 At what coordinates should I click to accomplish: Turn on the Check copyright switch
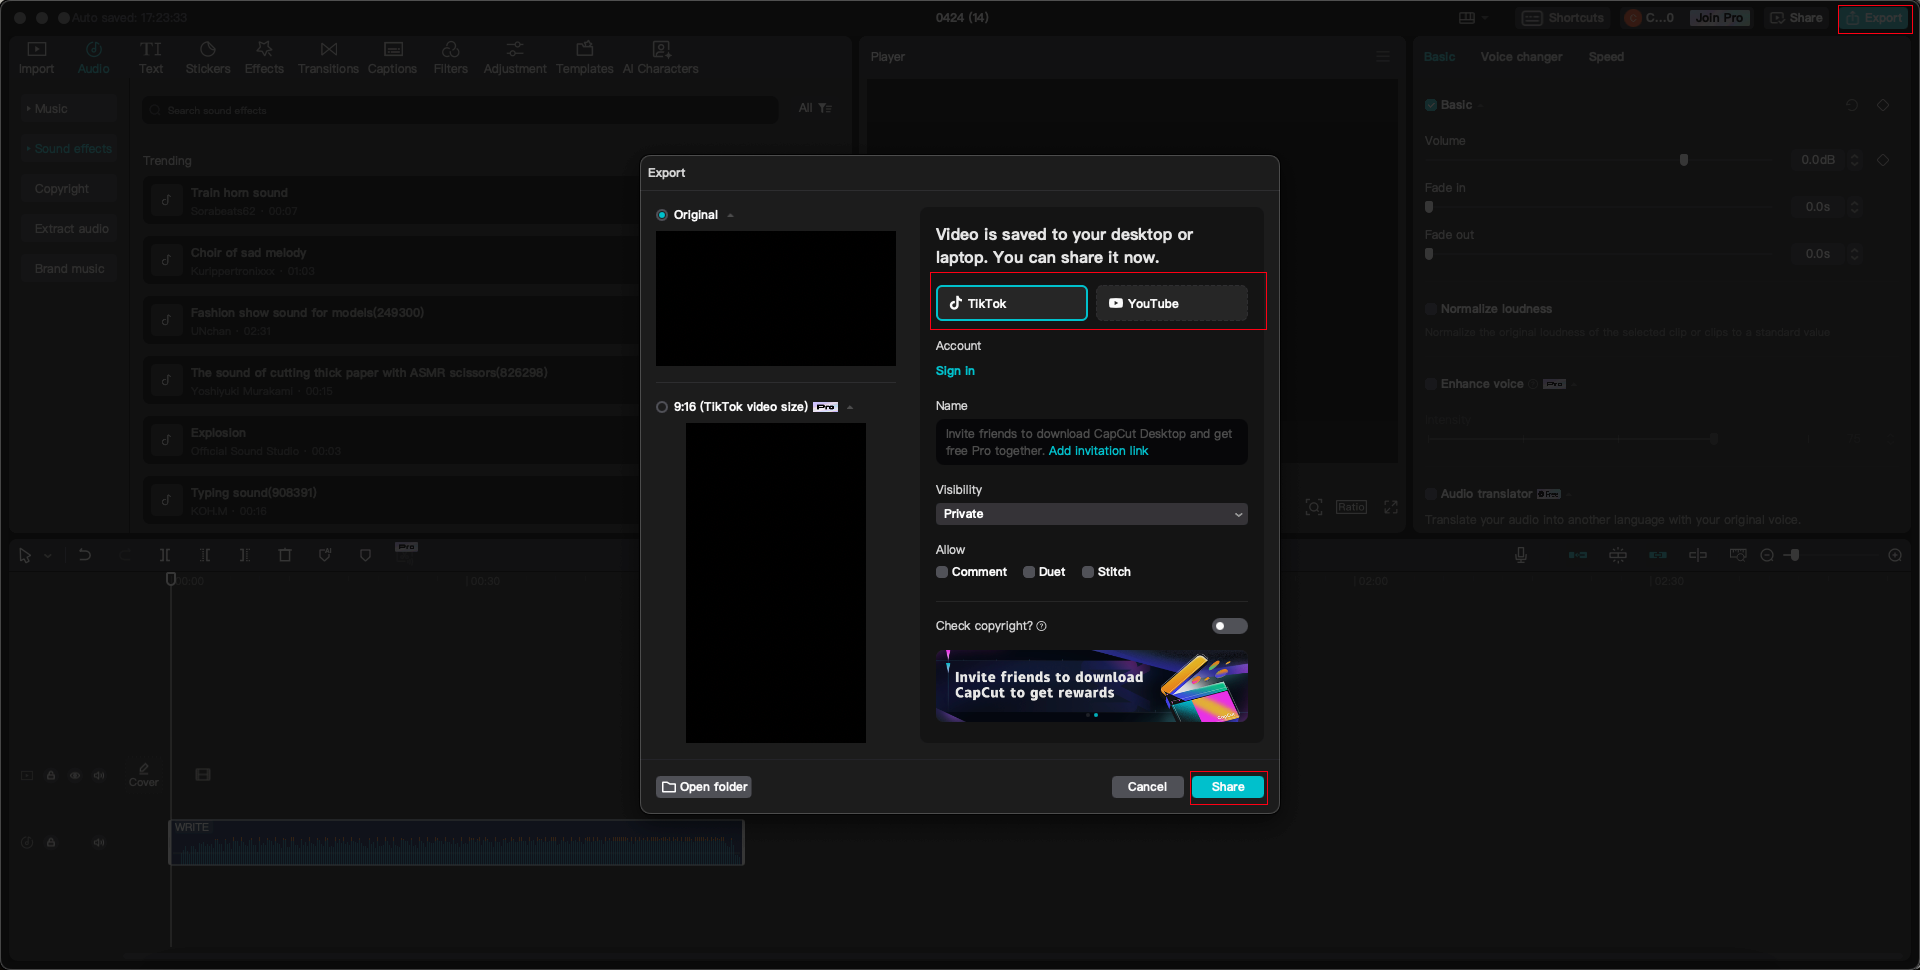[x=1229, y=626]
